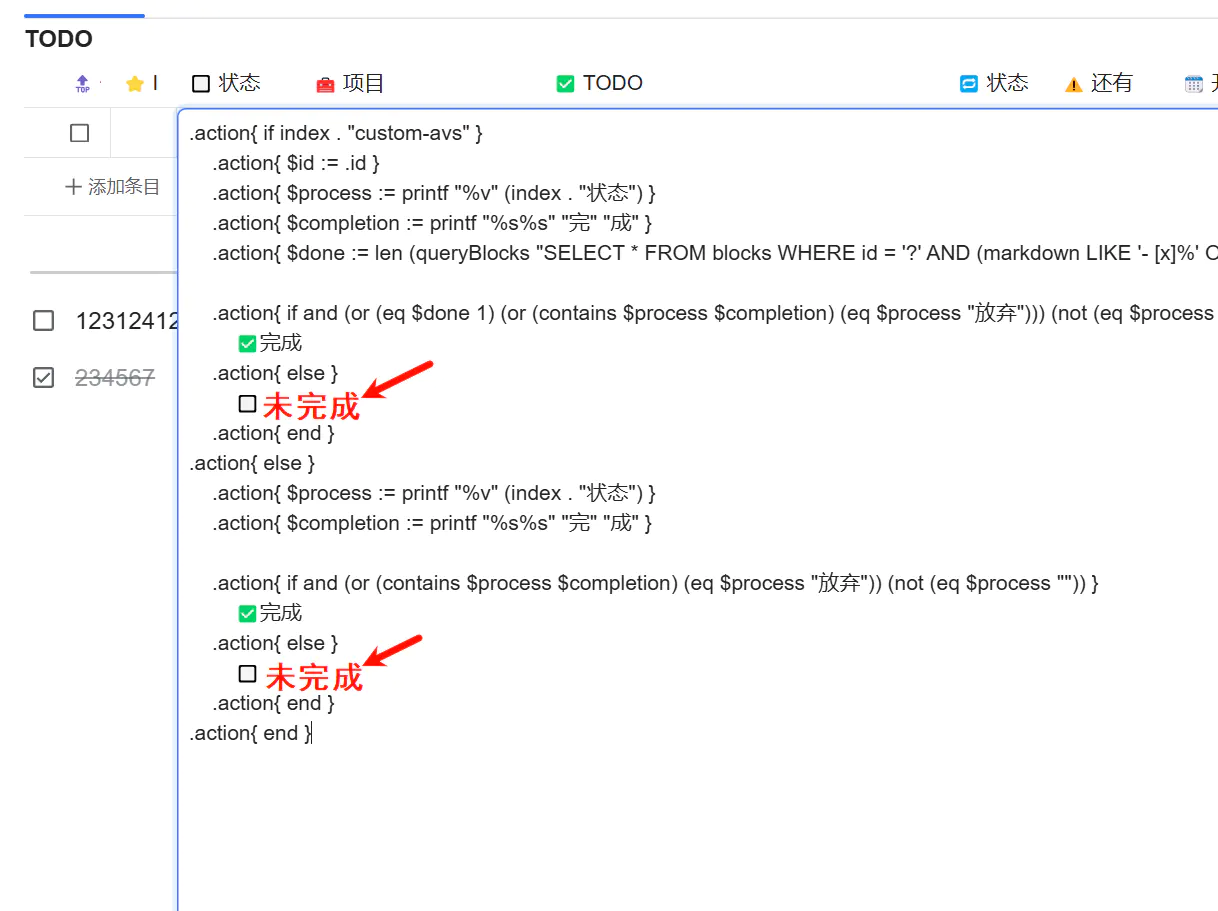Uncheck the checkbox for row 234567
Screen dimensions: 1218x911
[x=43, y=377]
